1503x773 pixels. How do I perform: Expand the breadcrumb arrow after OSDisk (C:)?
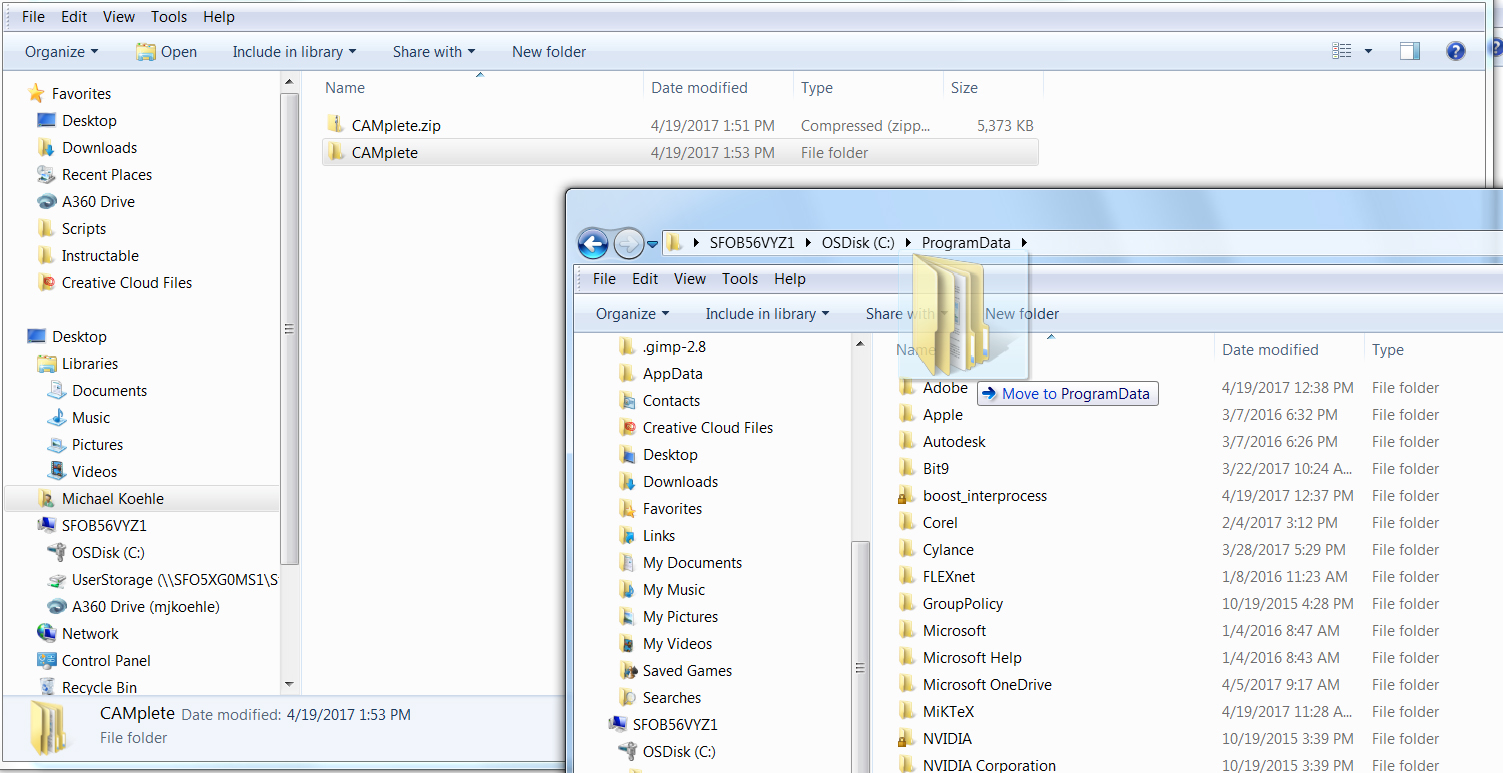tap(908, 242)
